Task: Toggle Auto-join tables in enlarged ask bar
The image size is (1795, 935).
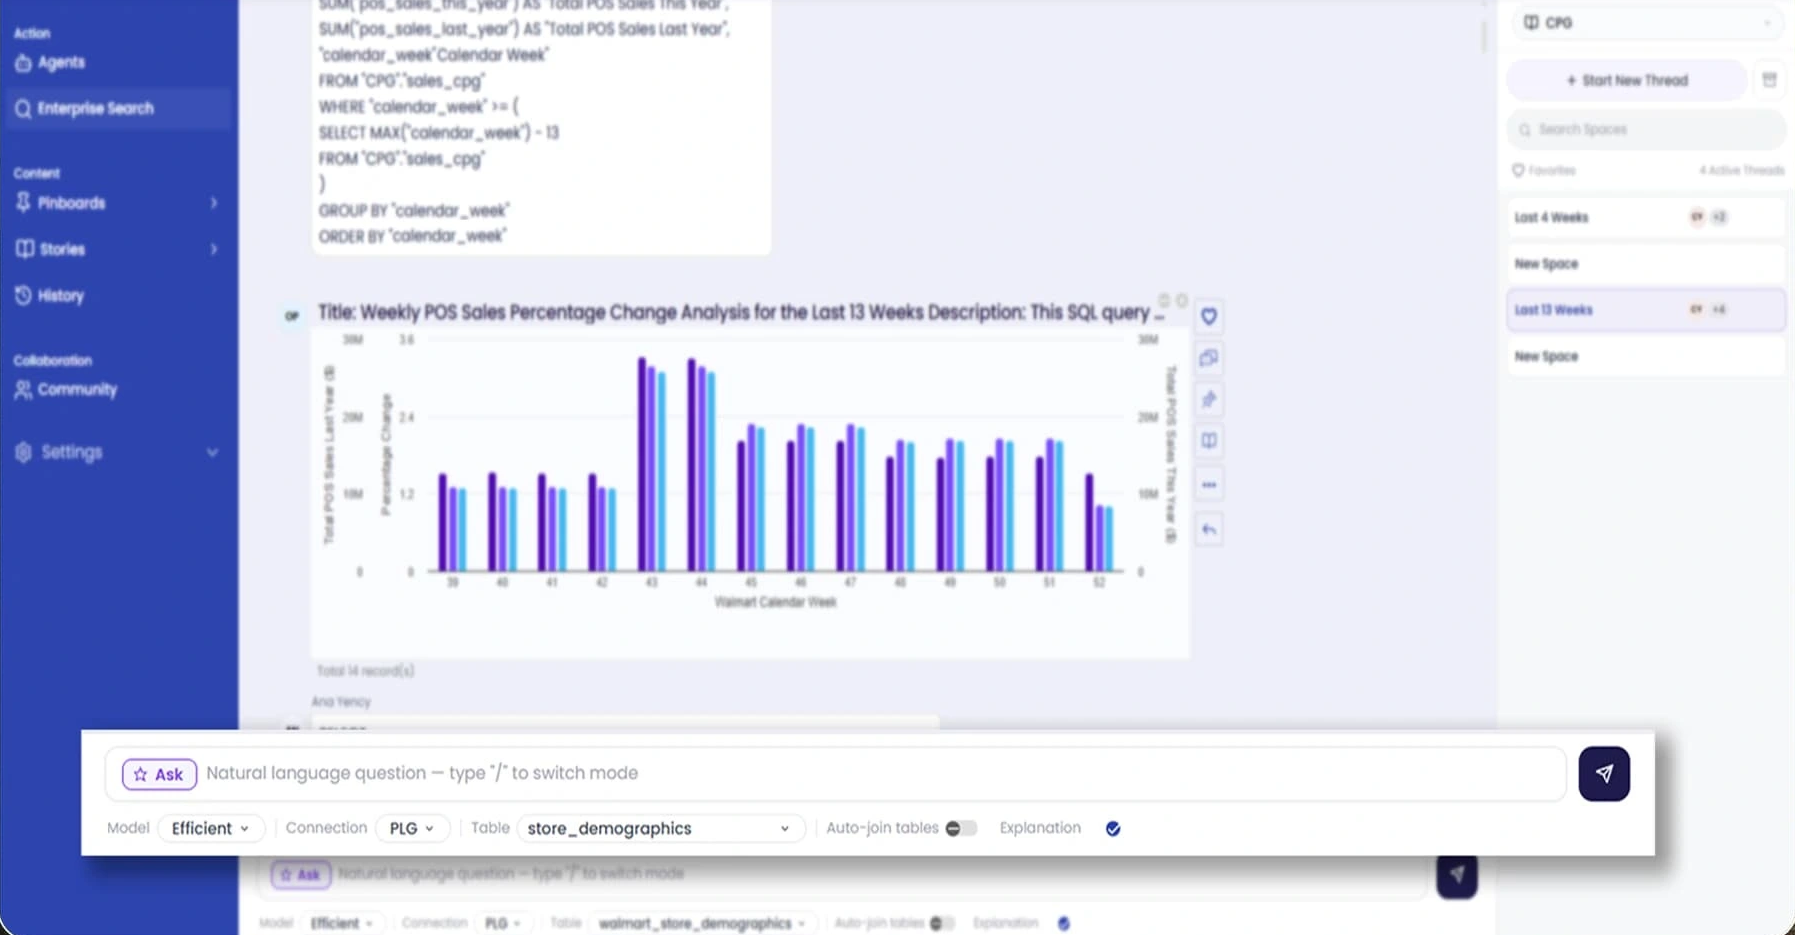Action: pos(961,828)
